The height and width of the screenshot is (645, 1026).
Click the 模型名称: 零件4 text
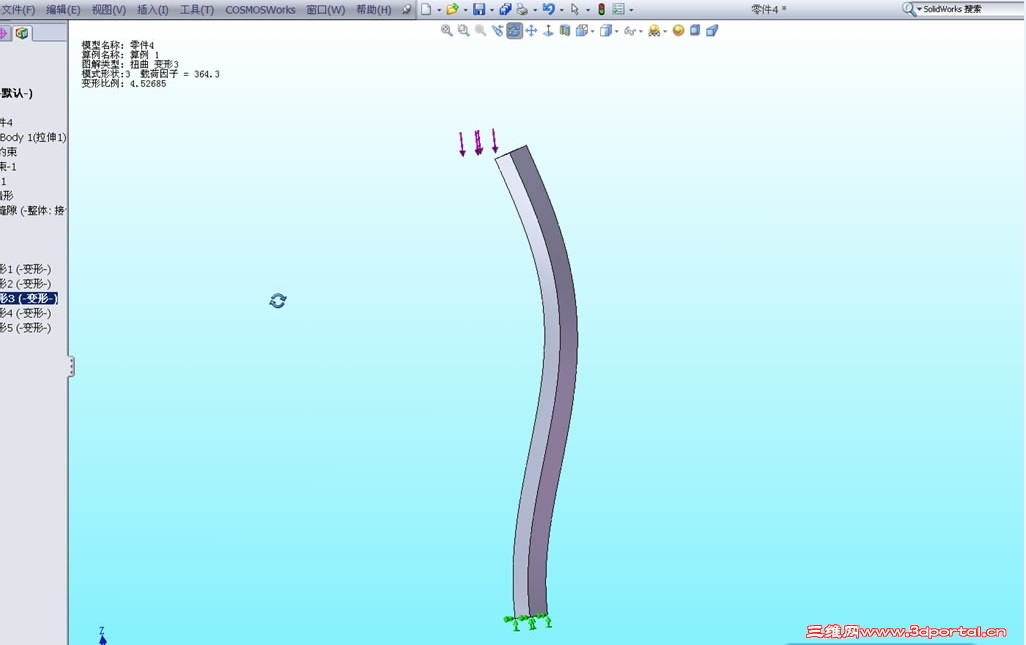coord(118,45)
